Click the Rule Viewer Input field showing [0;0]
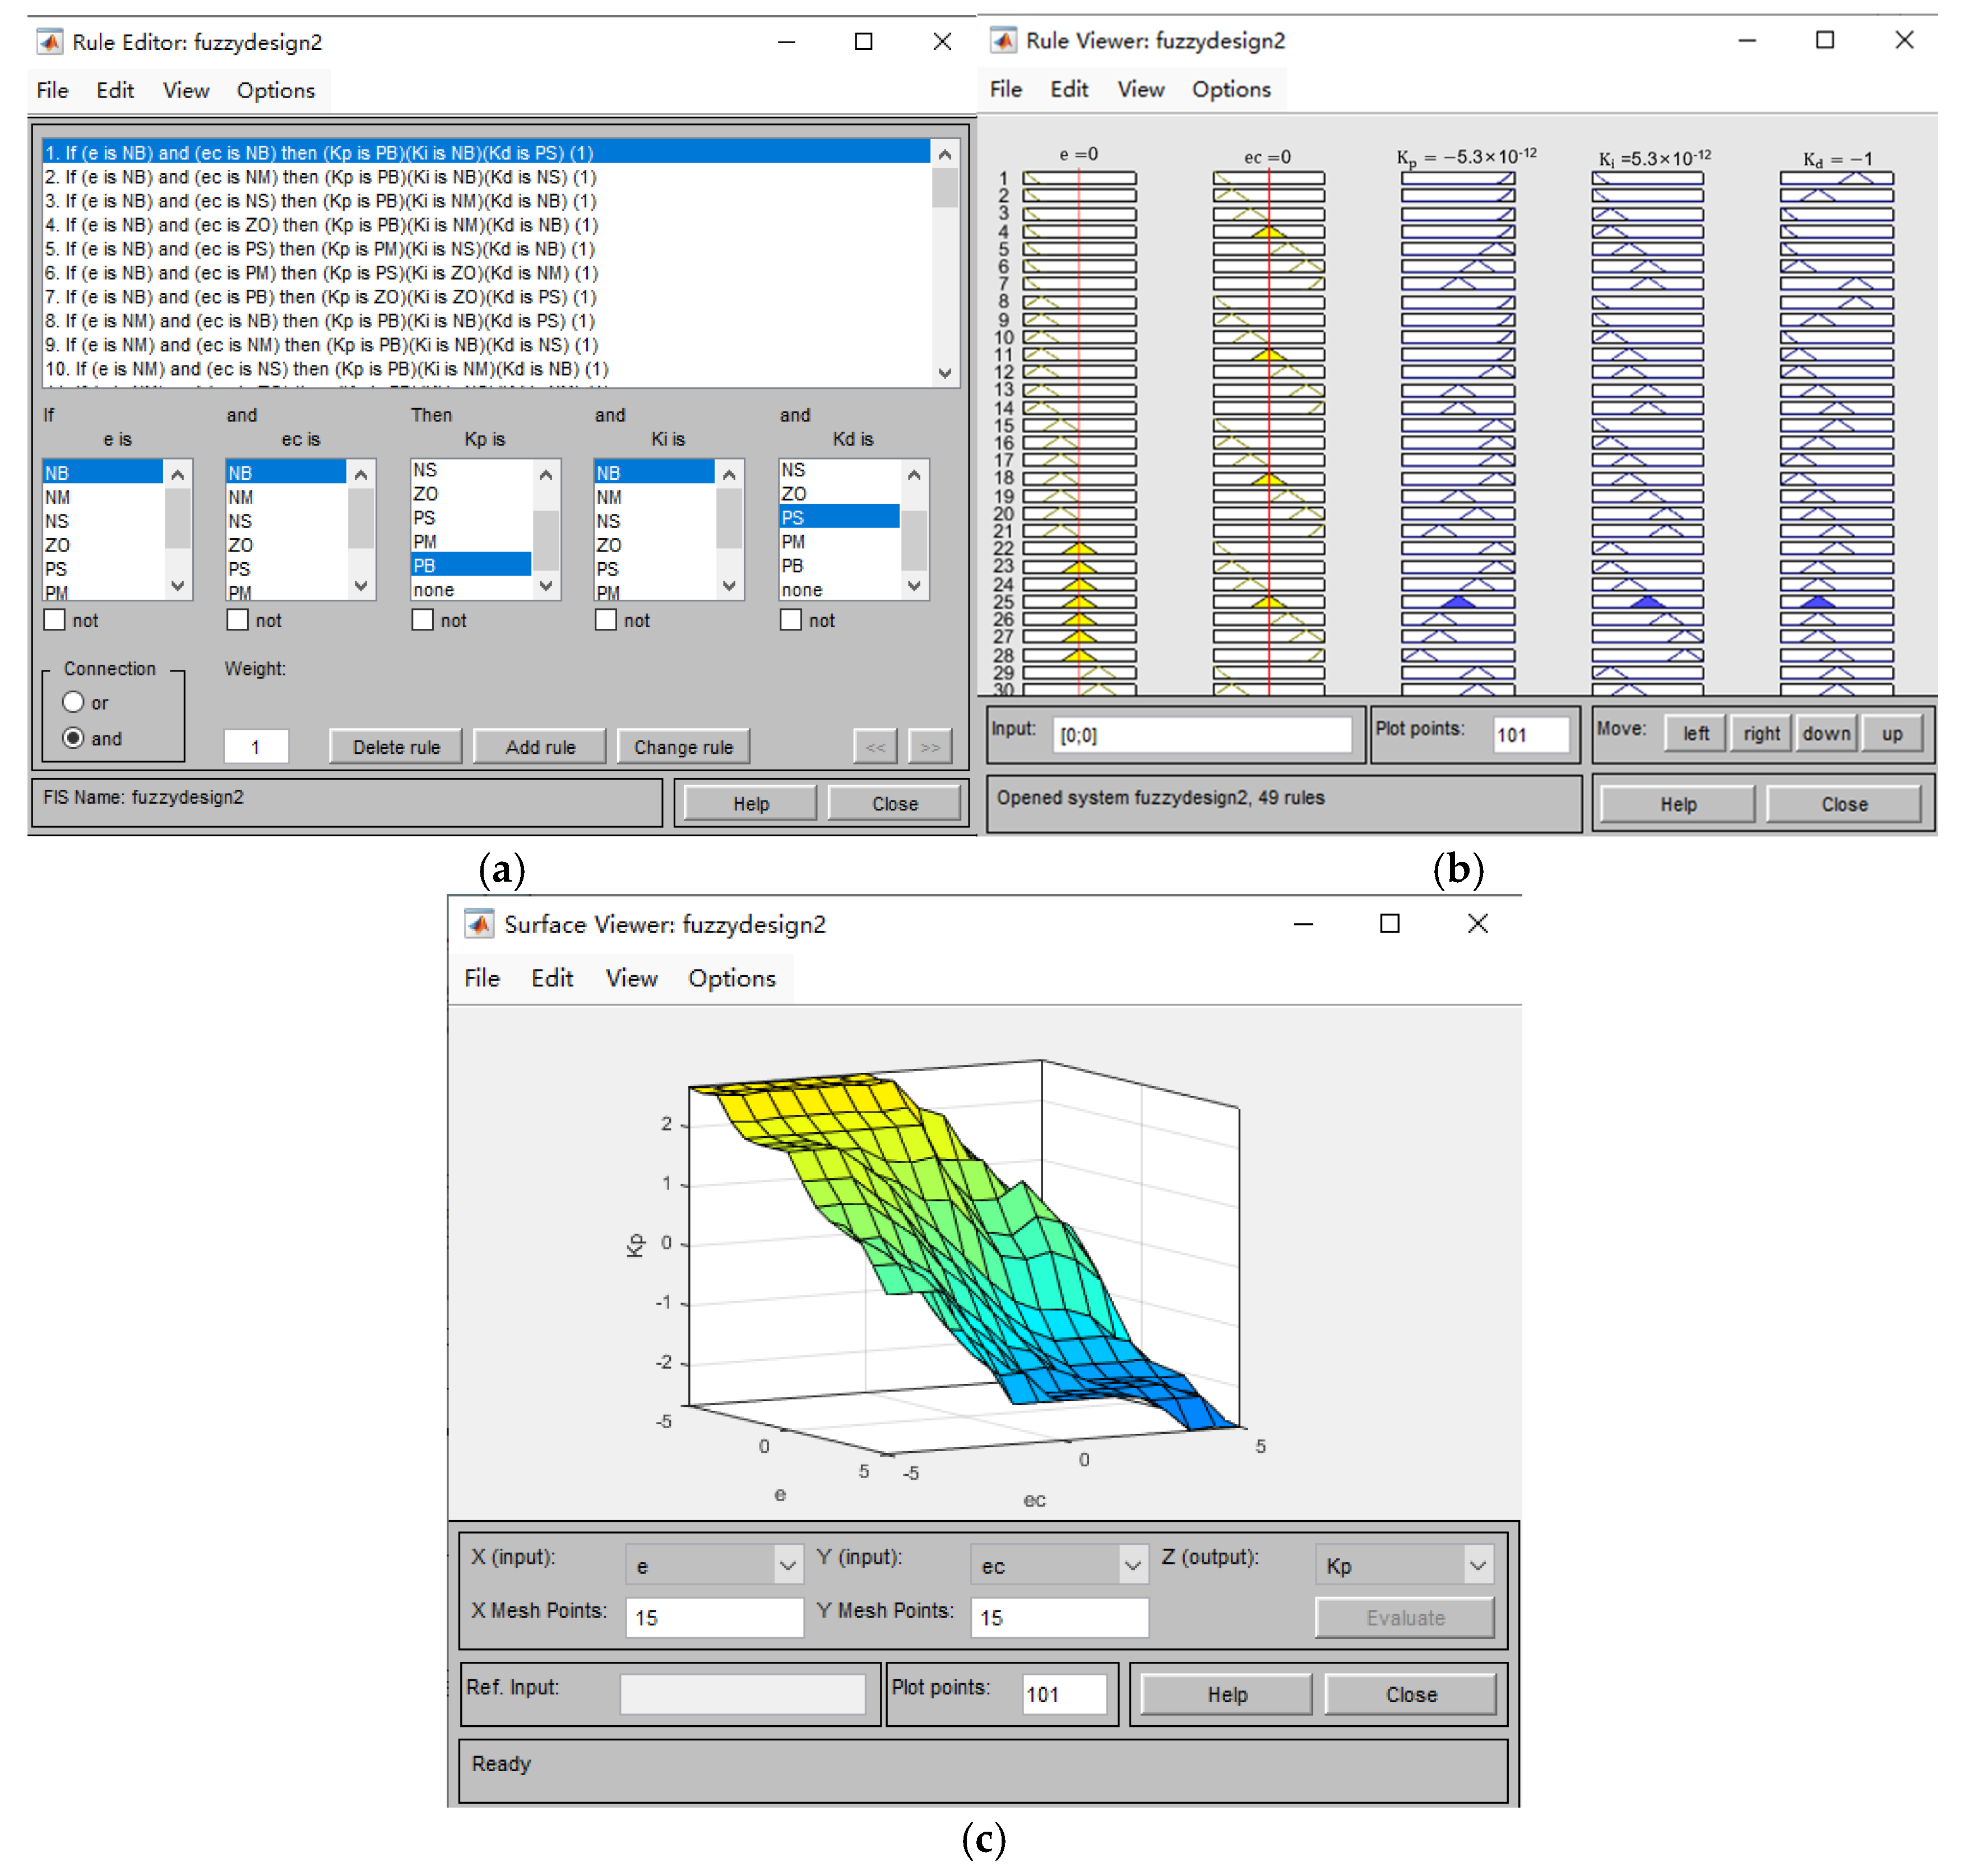Image resolution: width=1969 pixels, height=1876 pixels. click(x=1203, y=735)
